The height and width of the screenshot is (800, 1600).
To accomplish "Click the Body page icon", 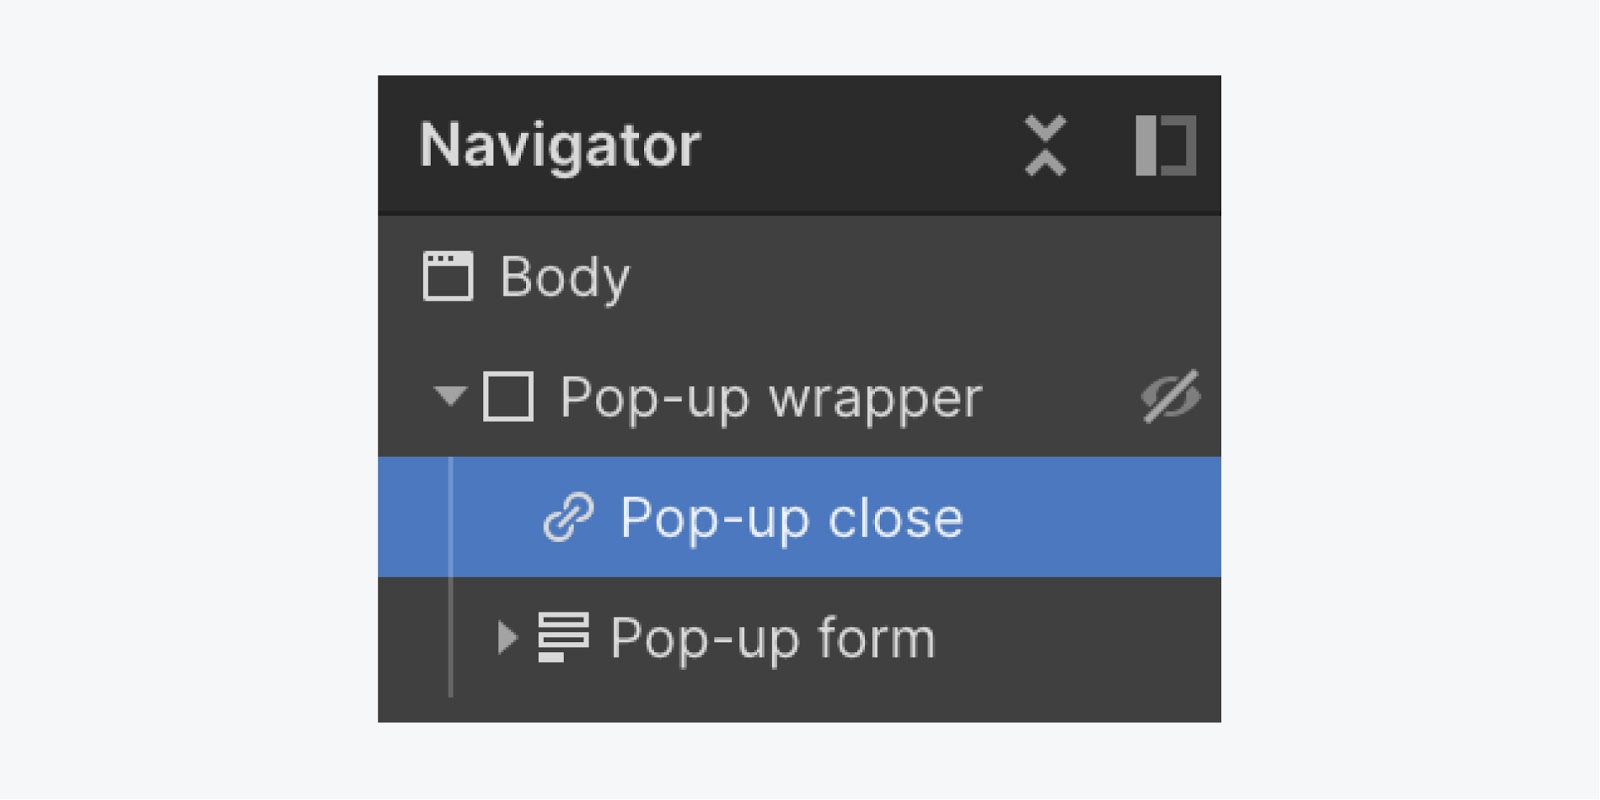I will point(447,276).
